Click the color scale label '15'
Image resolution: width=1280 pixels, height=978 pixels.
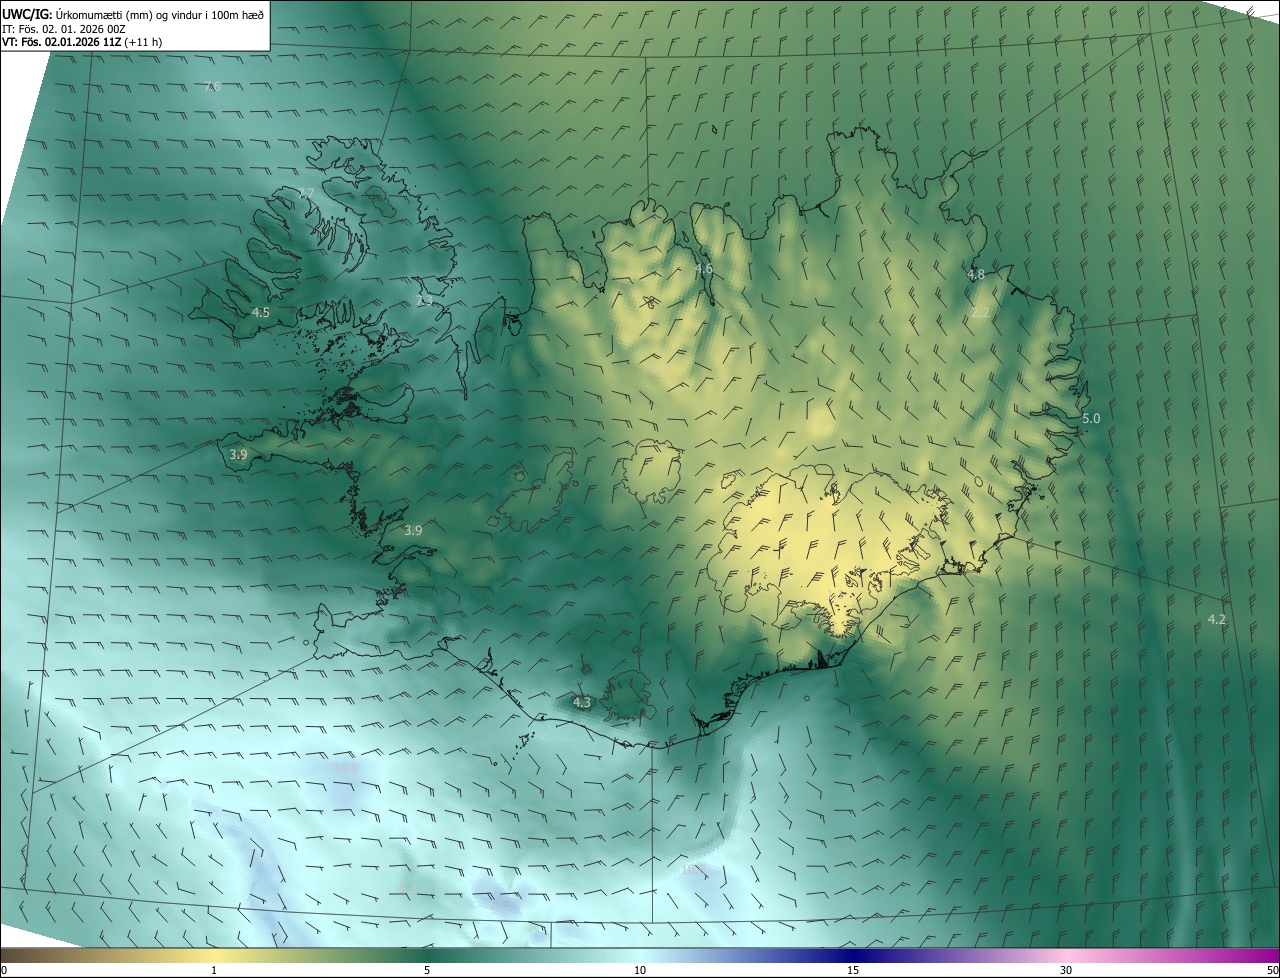(x=853, y=970)
